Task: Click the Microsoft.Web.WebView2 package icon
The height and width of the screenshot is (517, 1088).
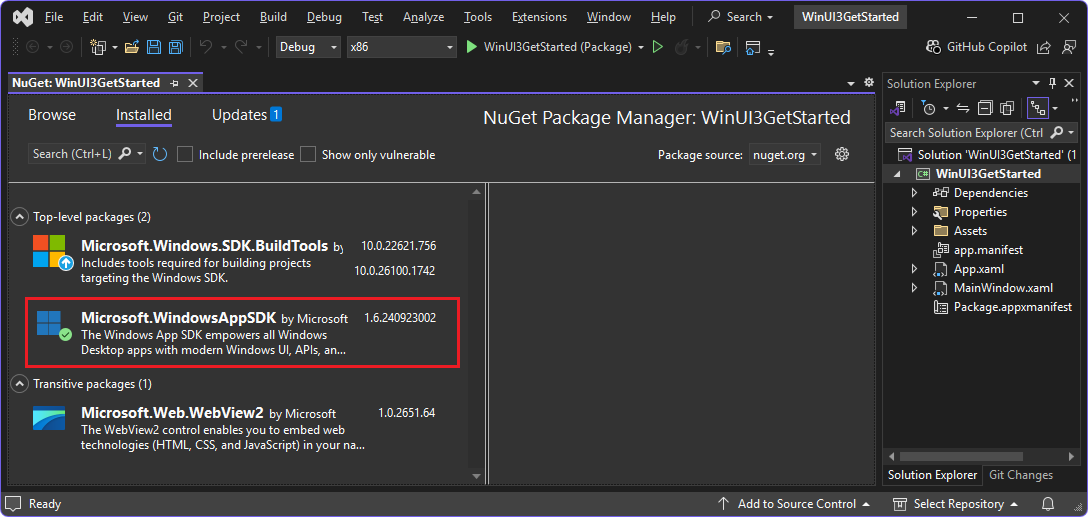Action: pos(49,418)
